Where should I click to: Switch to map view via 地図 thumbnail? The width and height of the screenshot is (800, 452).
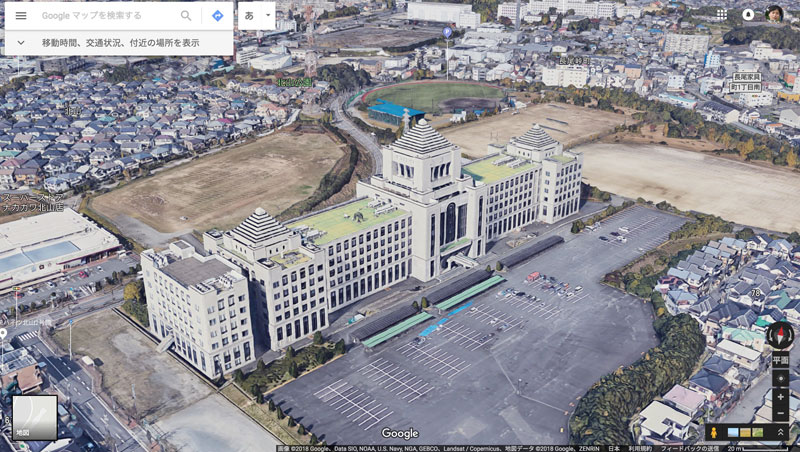(x=34, y=417)
